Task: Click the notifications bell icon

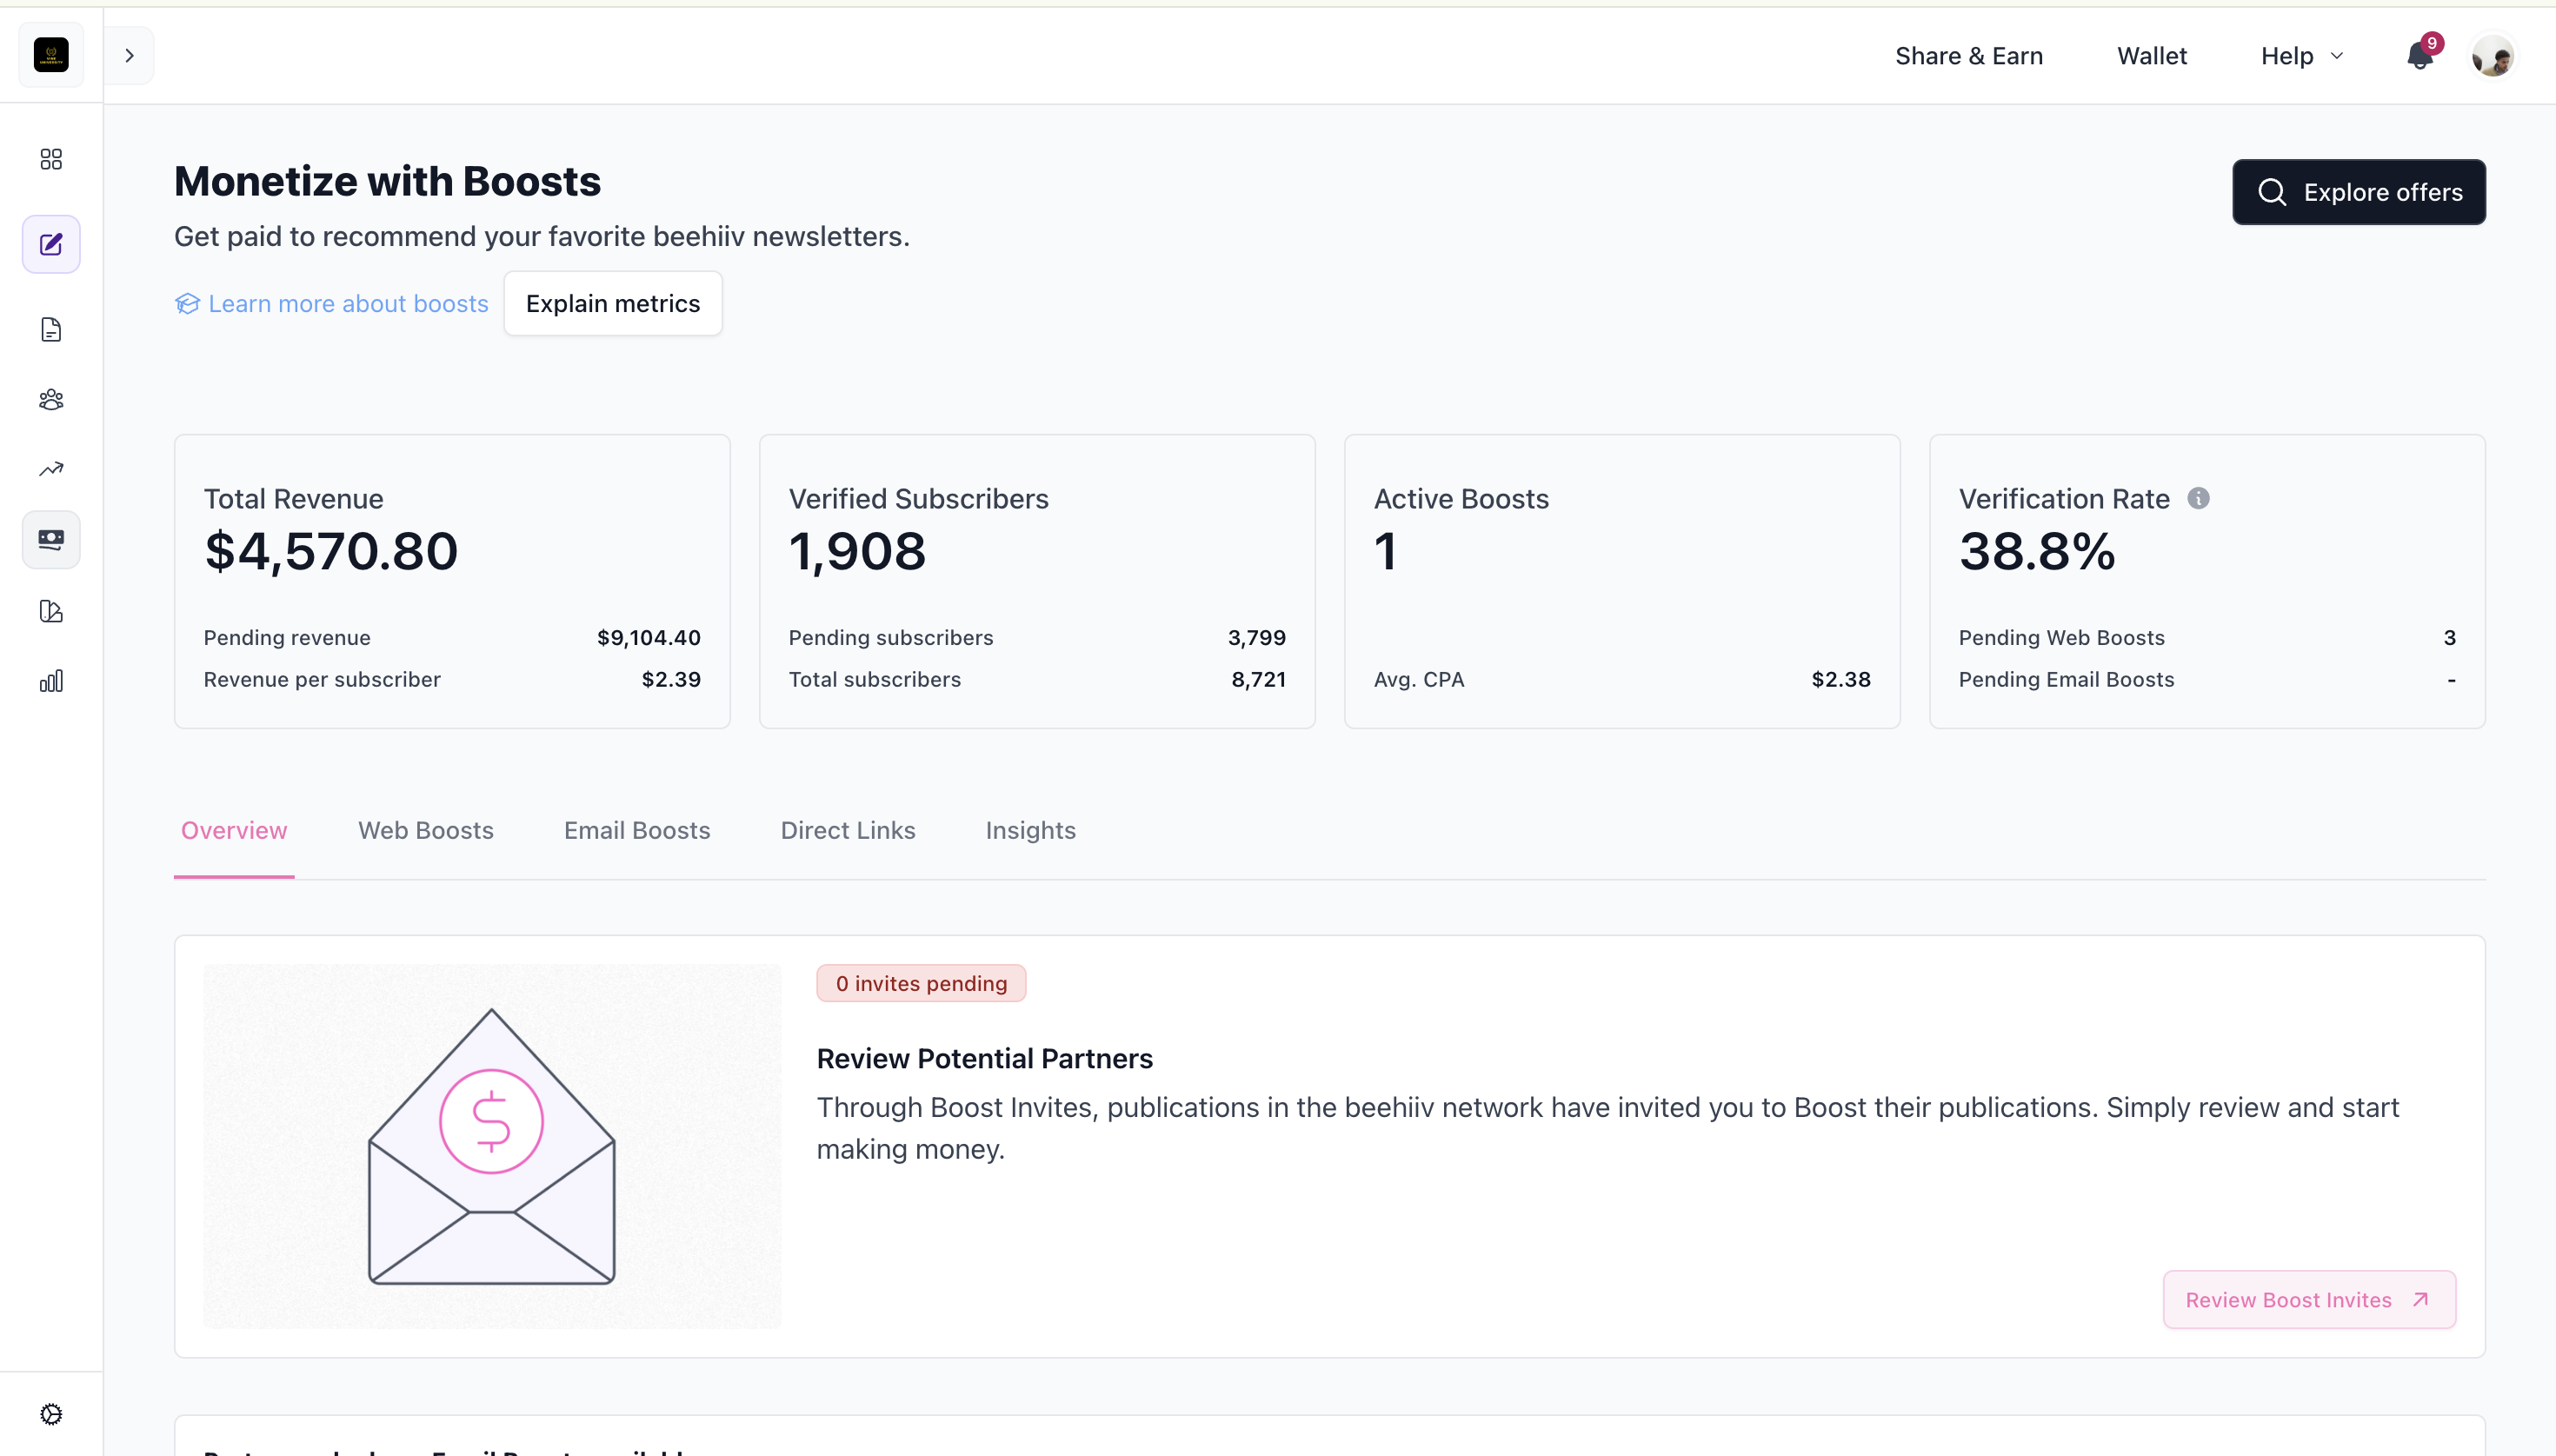Action: coord(2420,57)
